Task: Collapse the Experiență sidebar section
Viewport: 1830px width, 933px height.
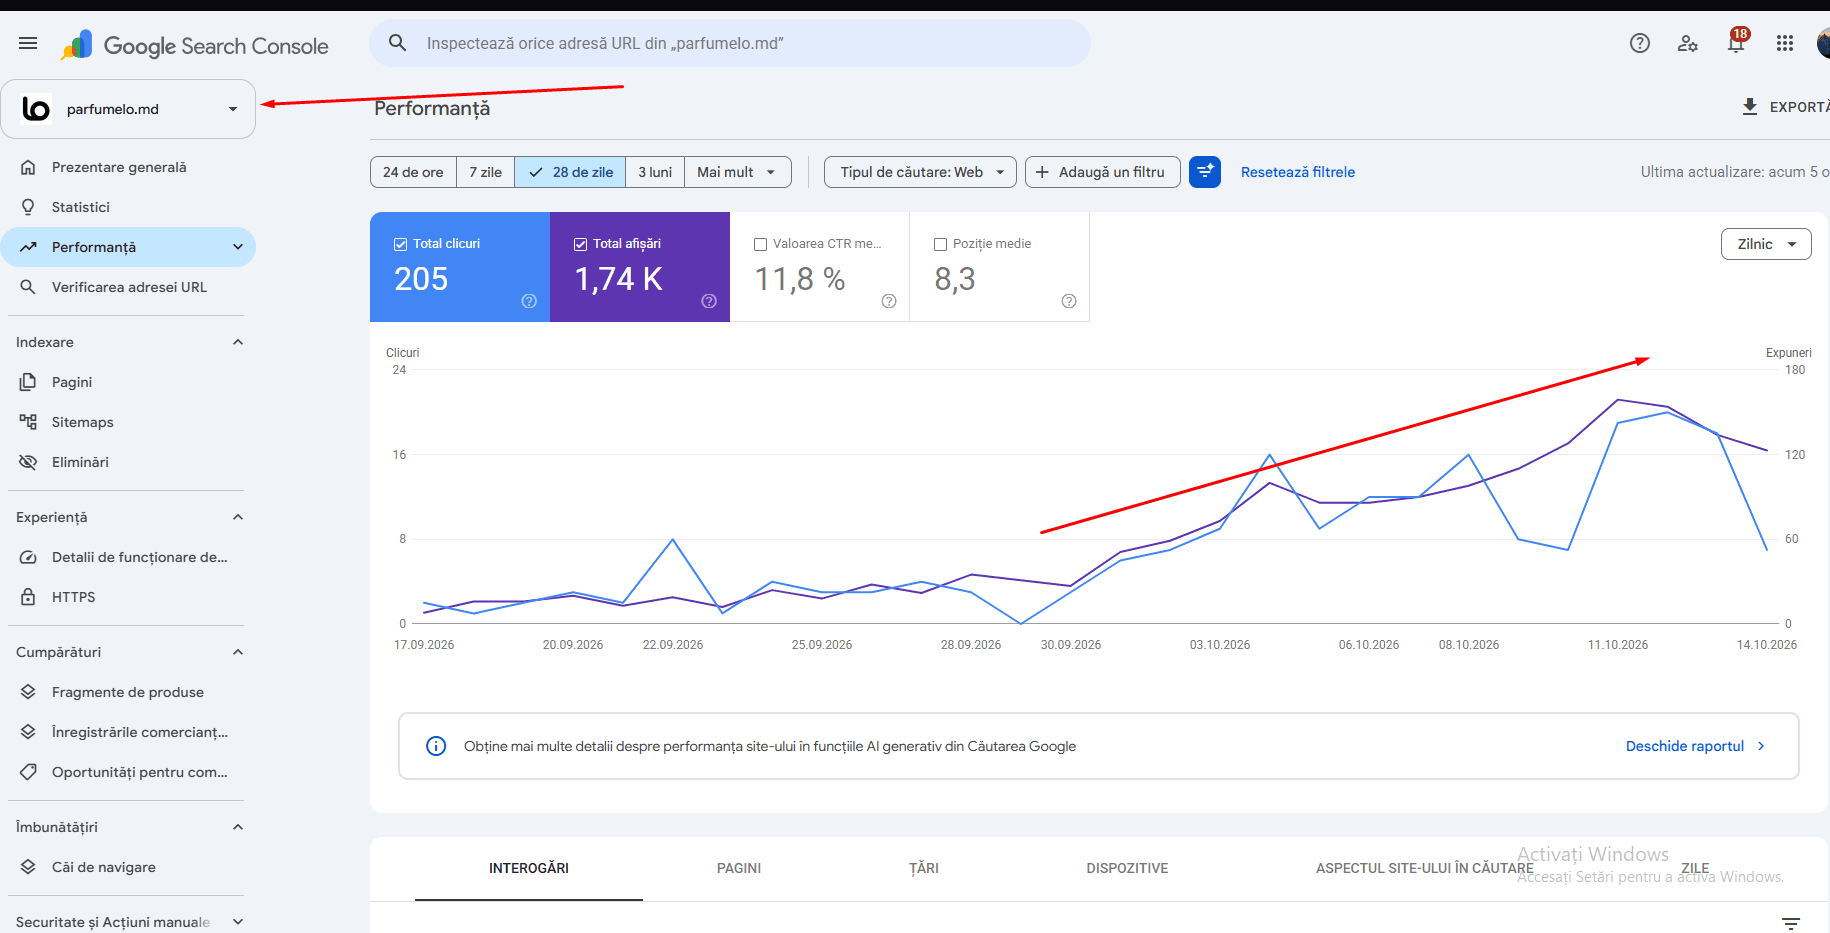Action: tap(238, 517)
